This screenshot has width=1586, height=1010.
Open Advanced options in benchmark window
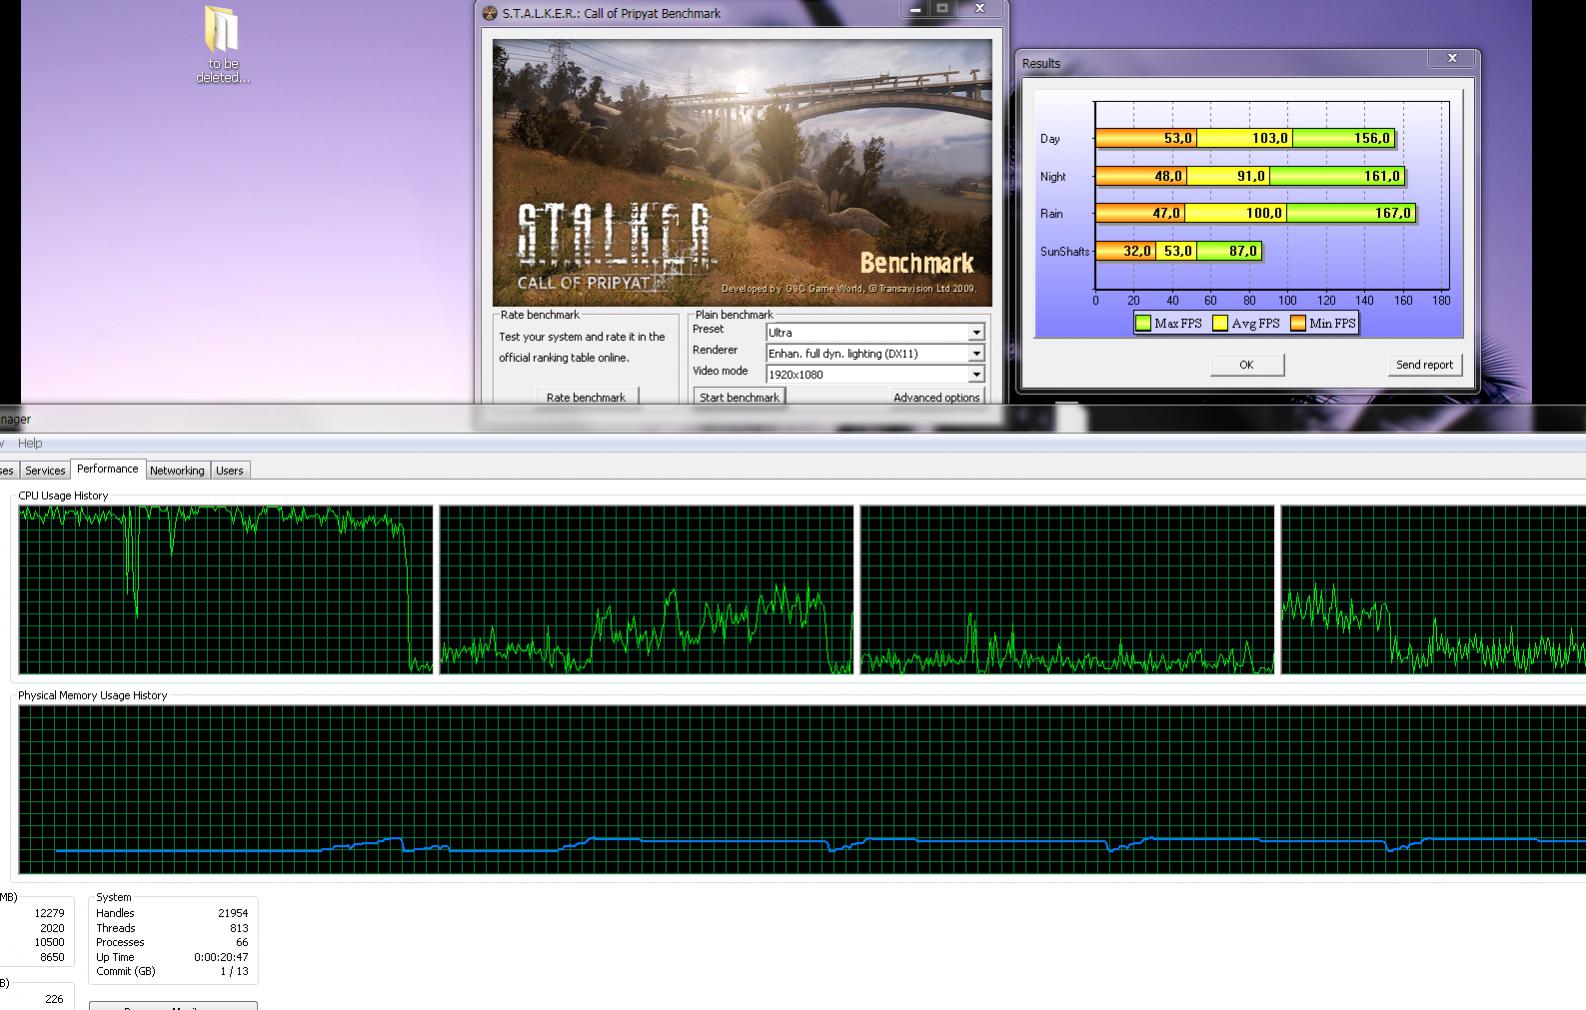tap(936, 397)
